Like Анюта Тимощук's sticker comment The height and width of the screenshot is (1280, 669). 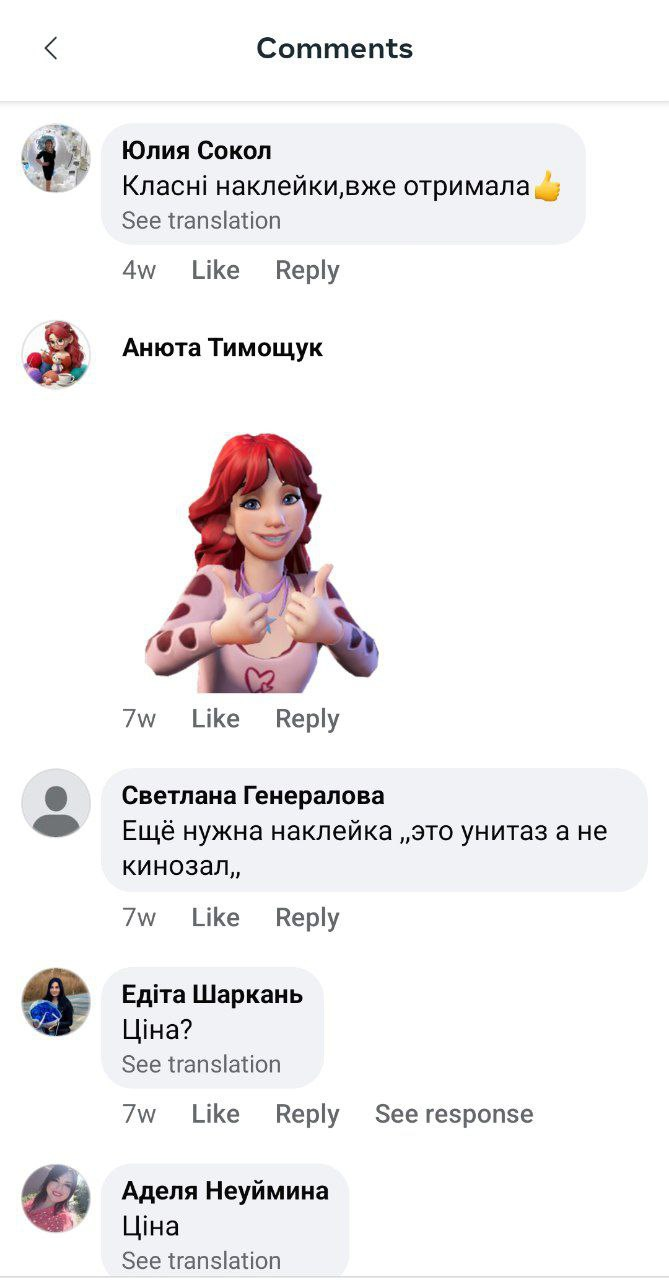pyautogui.click(x=216, y=718)
